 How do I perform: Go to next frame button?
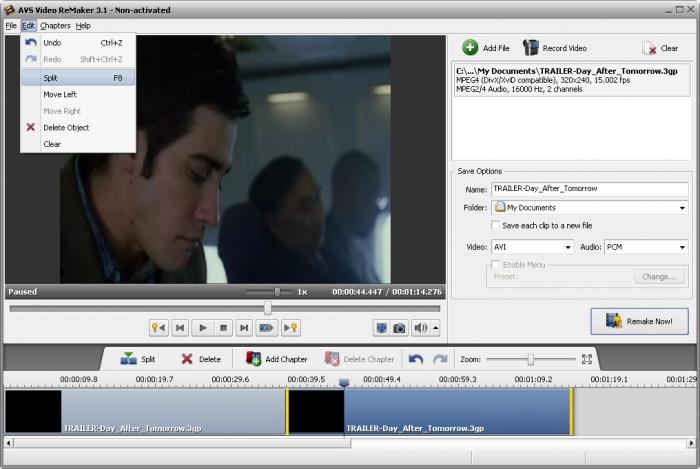click(x=244, y=328)
